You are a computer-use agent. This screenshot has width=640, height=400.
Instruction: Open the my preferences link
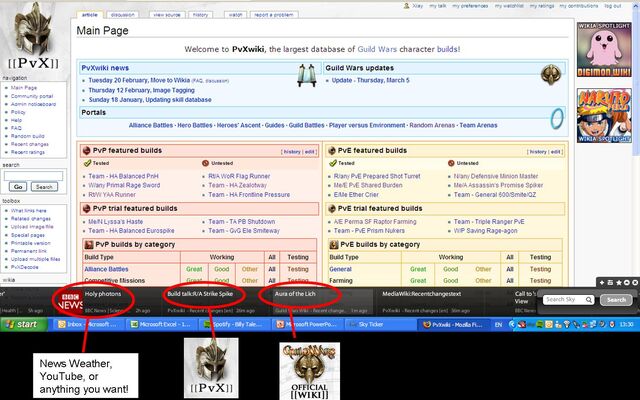tap(470, 6)
